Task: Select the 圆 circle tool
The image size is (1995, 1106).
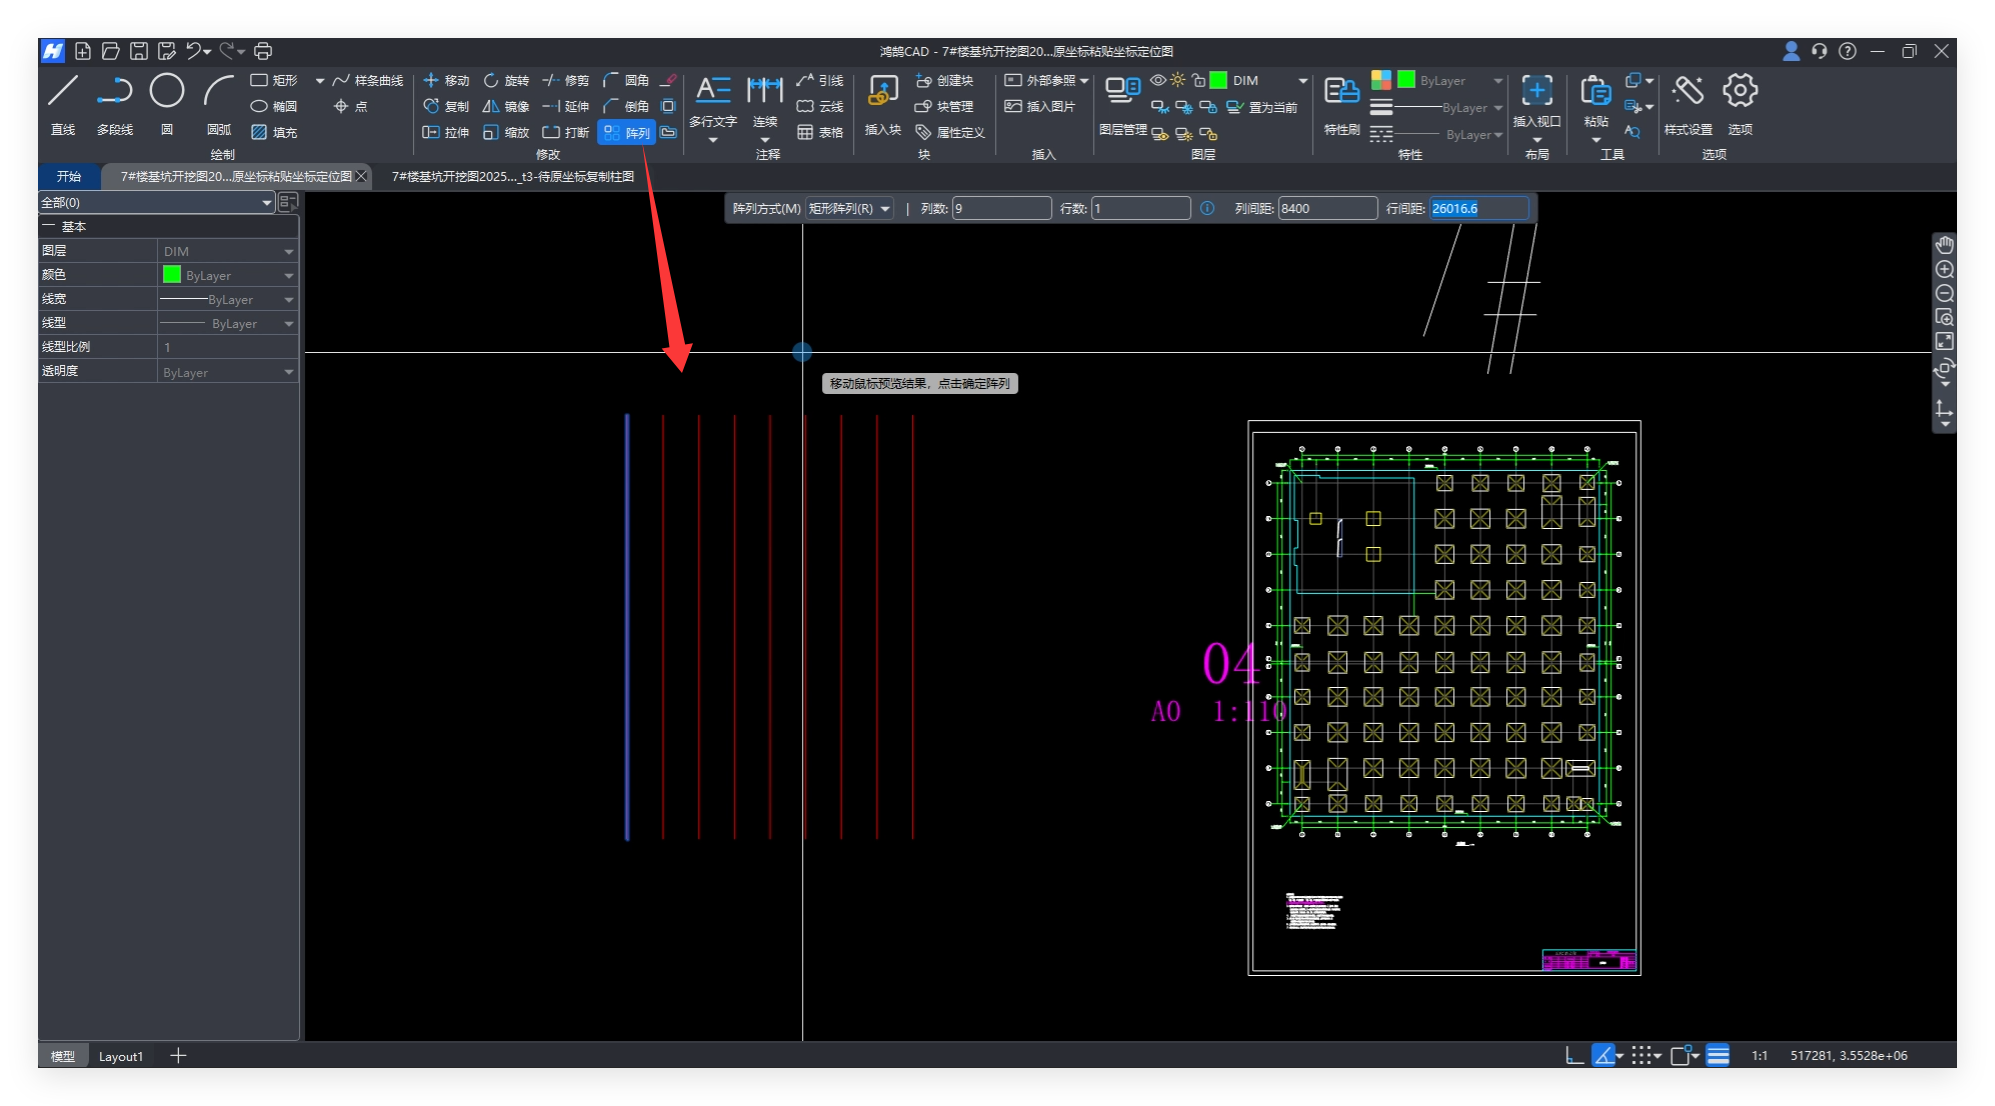Action: coord(166,92)
